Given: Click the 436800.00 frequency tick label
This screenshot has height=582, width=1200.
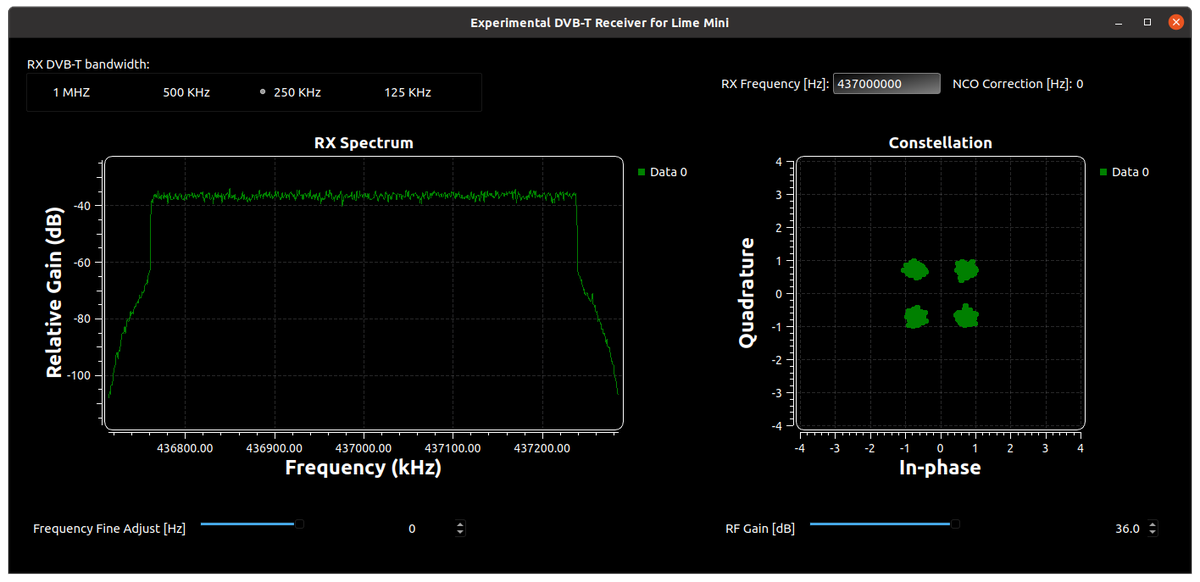Looking at the screenshot, I should pyautogui.click(x=185, y=448).
